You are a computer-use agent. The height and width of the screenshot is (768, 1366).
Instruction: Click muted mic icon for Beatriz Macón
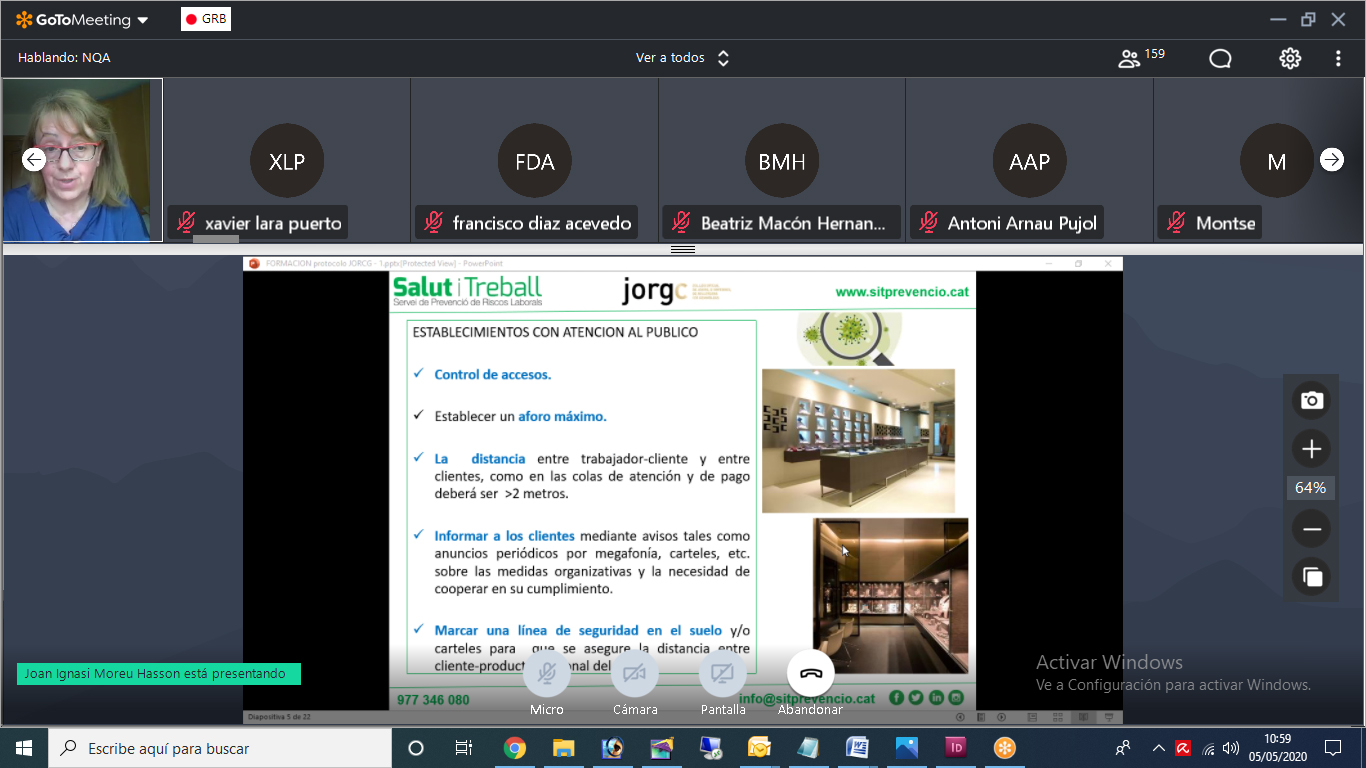tap(682, 222)
